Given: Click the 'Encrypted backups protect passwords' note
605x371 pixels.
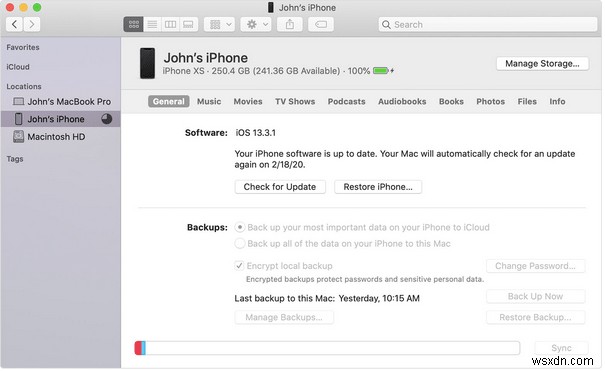Looking at the screenshot, I should tap(365, 279).
